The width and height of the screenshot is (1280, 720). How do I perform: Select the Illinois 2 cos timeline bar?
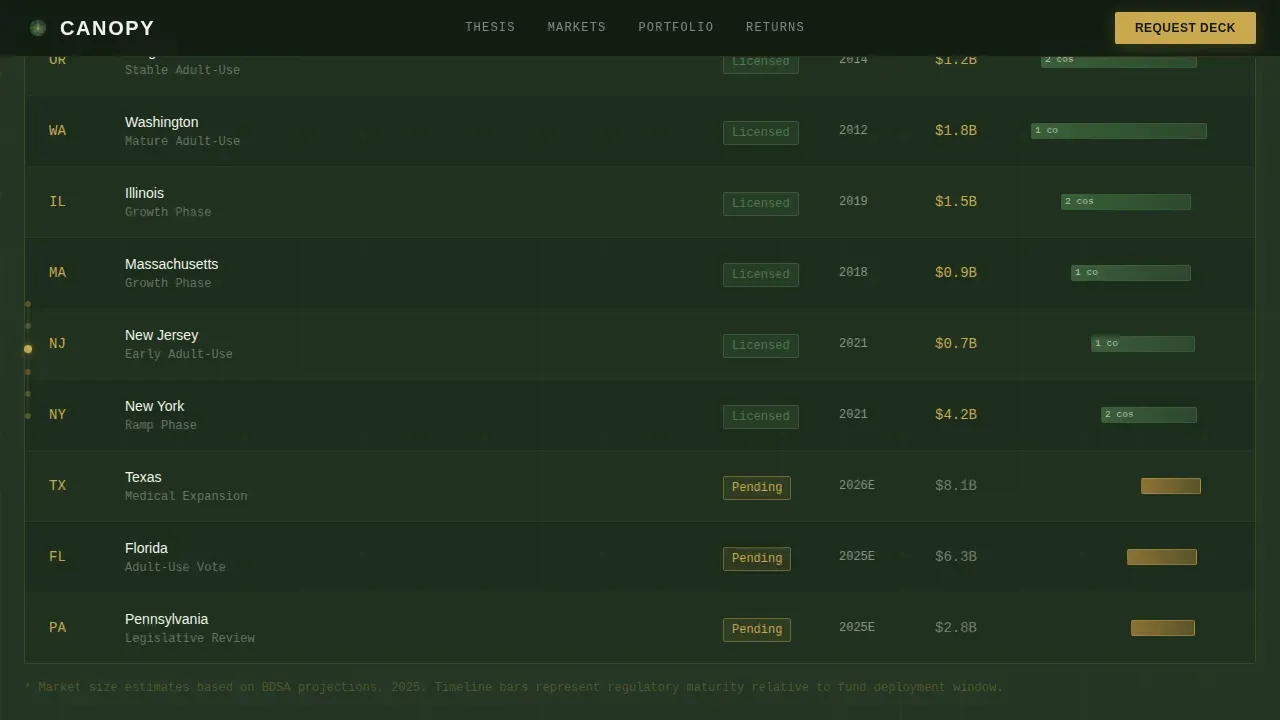coord(1126,202)
